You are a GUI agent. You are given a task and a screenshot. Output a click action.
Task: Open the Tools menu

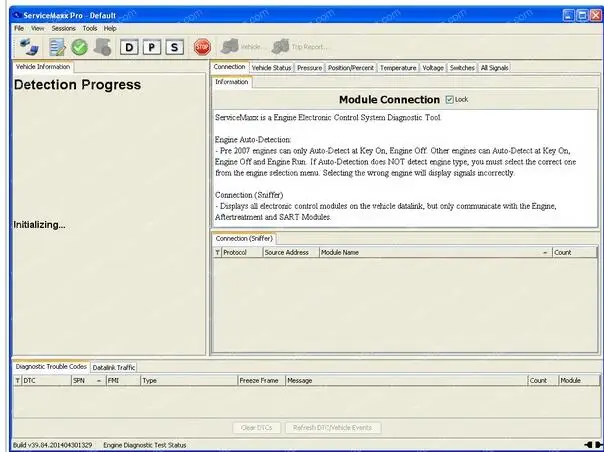[x=90, y=28]
